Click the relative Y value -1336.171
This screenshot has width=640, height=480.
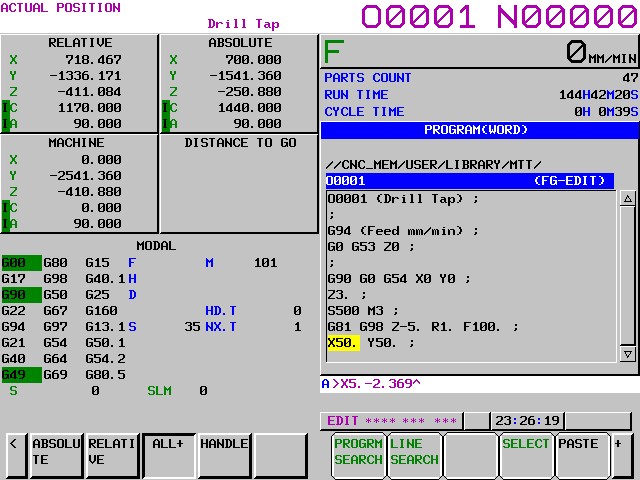[85, 76]
